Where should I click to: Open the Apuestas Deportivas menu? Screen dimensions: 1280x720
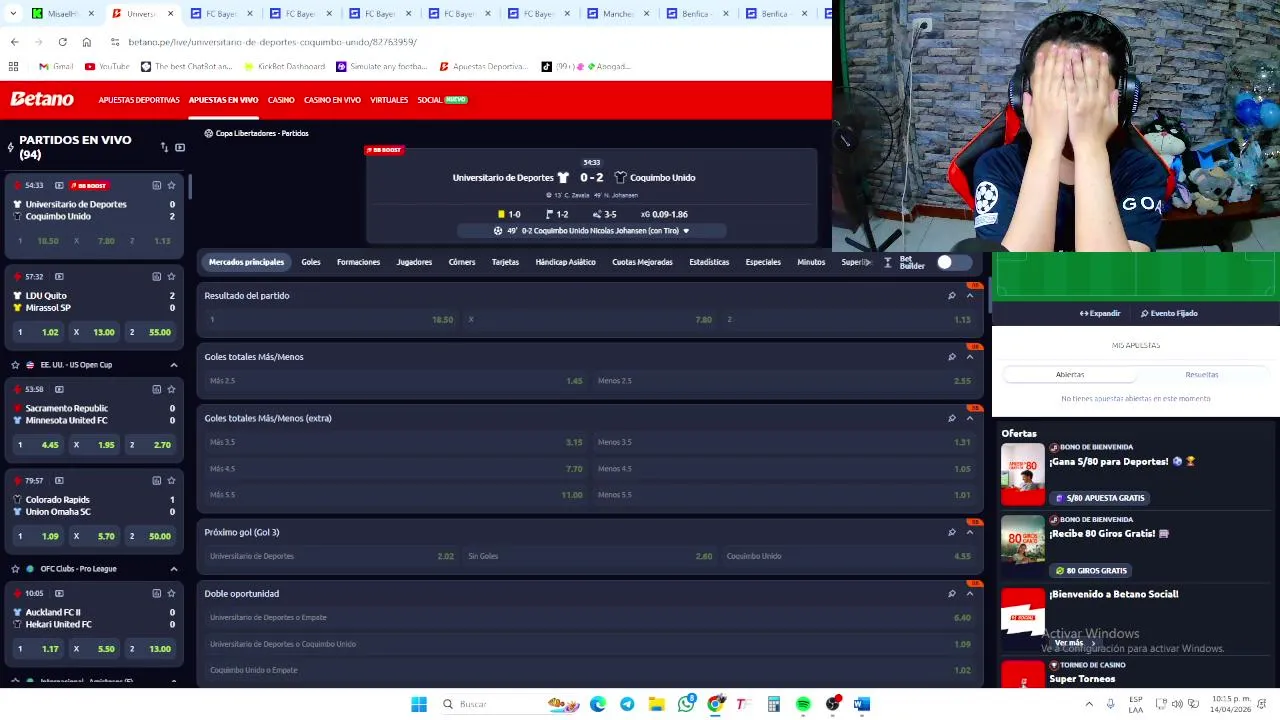point(139,100)
